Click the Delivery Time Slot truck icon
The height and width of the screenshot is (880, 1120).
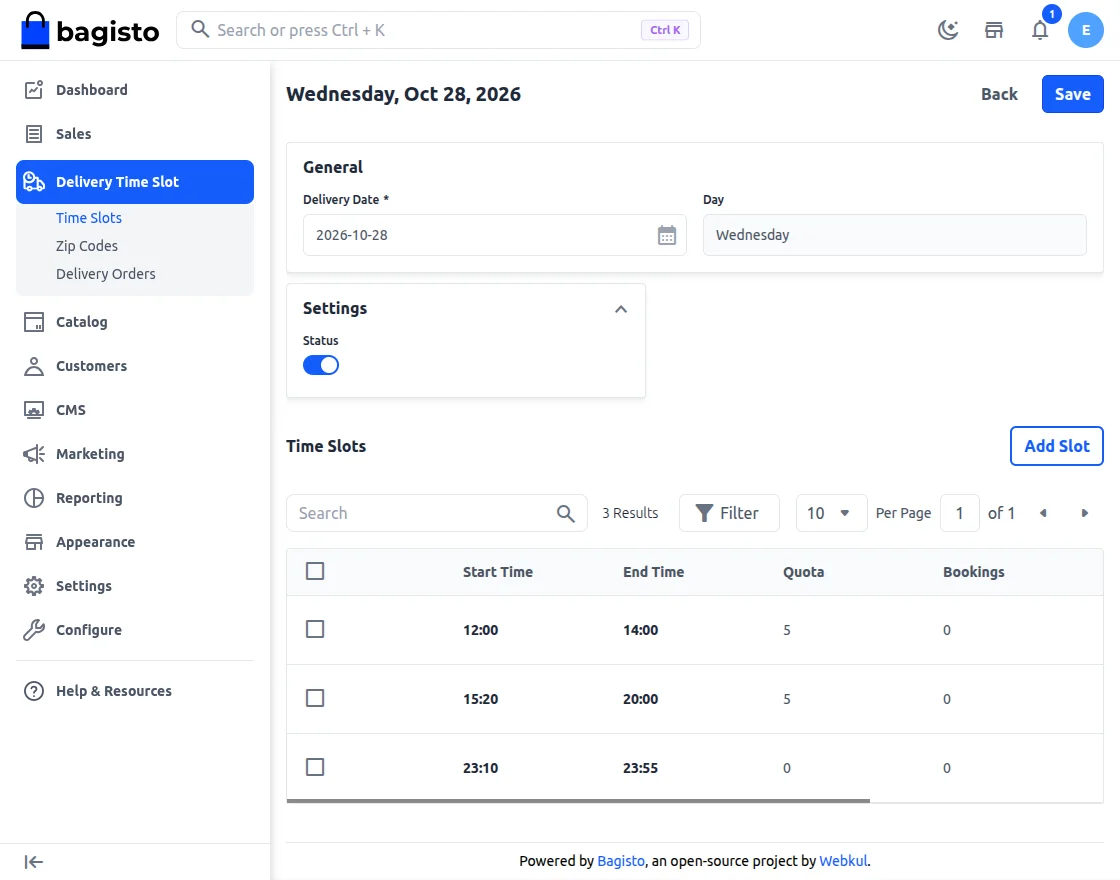(34, 181)
